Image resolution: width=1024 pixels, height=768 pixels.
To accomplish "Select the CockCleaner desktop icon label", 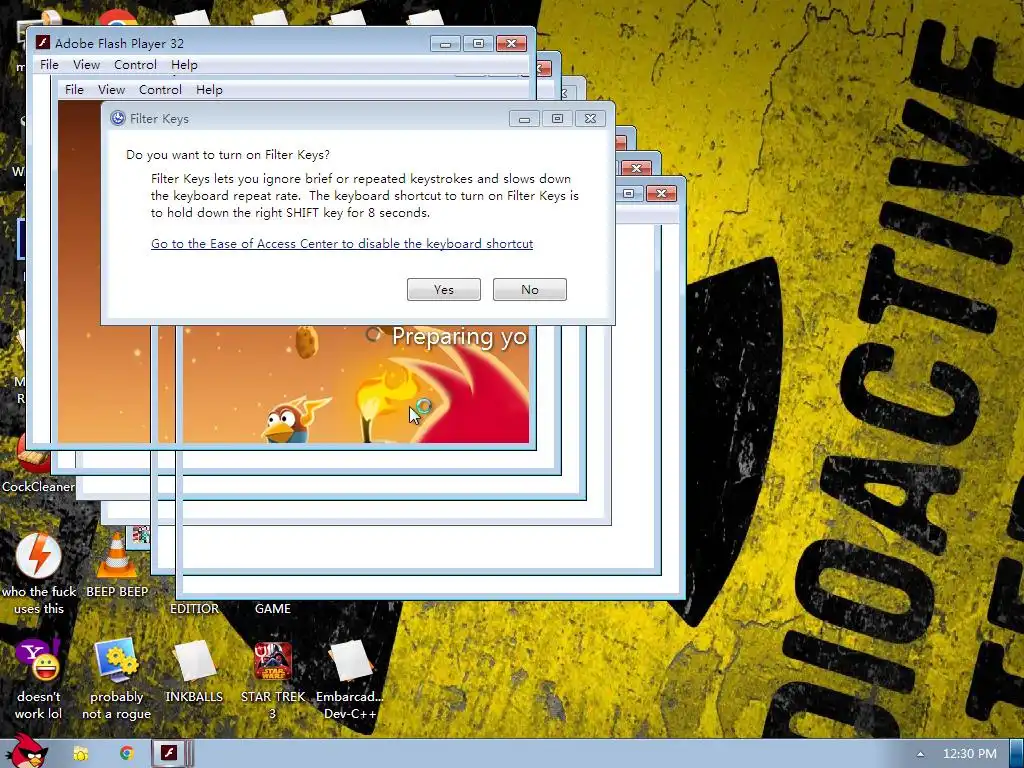I will 38,487.
